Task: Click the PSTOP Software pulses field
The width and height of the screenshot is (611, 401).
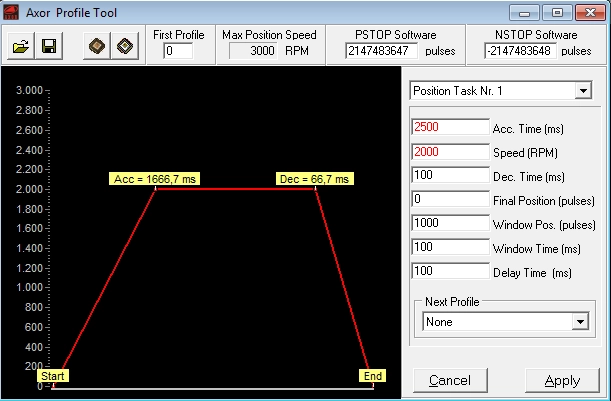Action: tap(381, 51)
